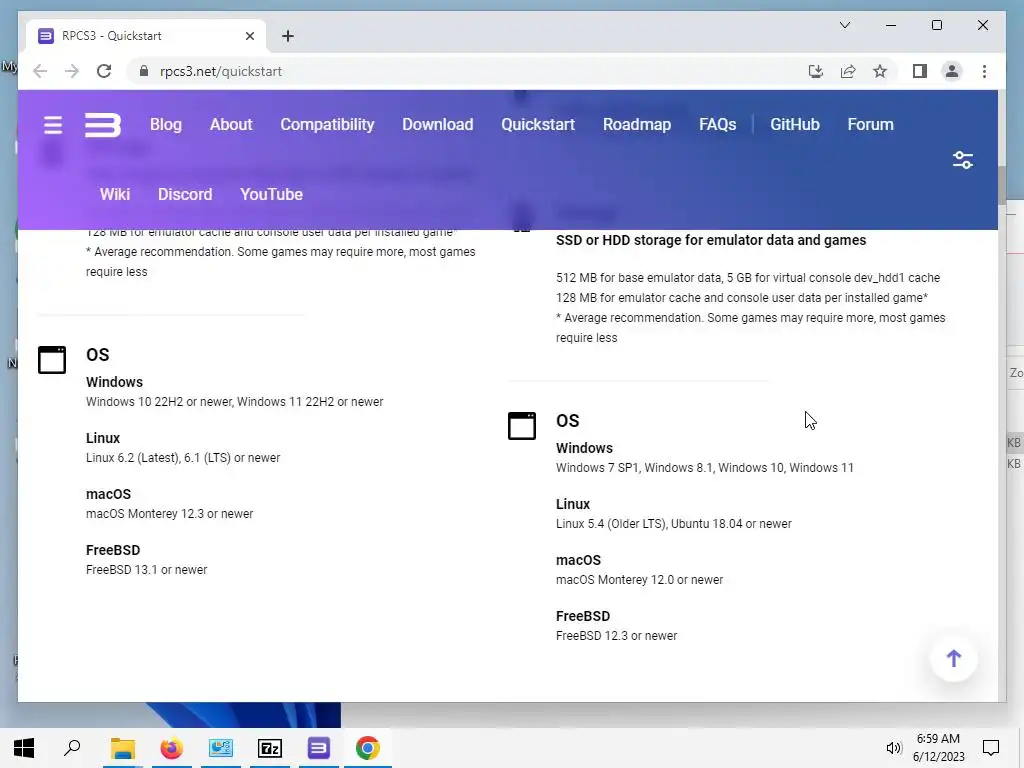Select Quickstart in the navigation

[x=537, y=125]
